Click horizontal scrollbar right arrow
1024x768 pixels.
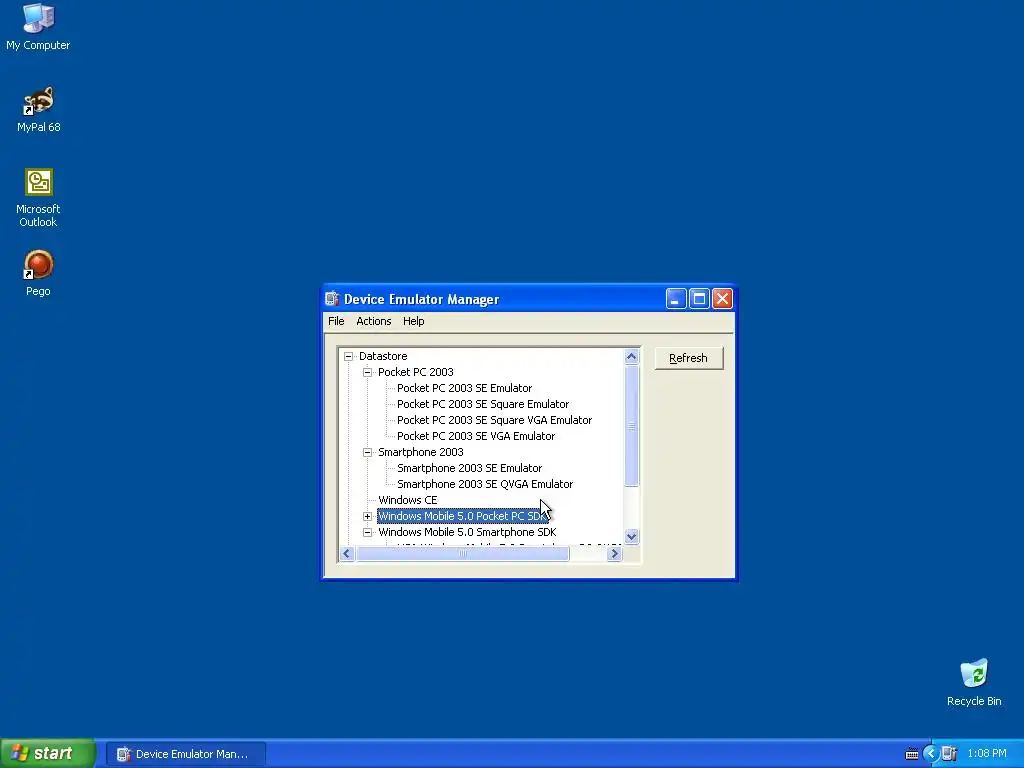coord(614,554)
